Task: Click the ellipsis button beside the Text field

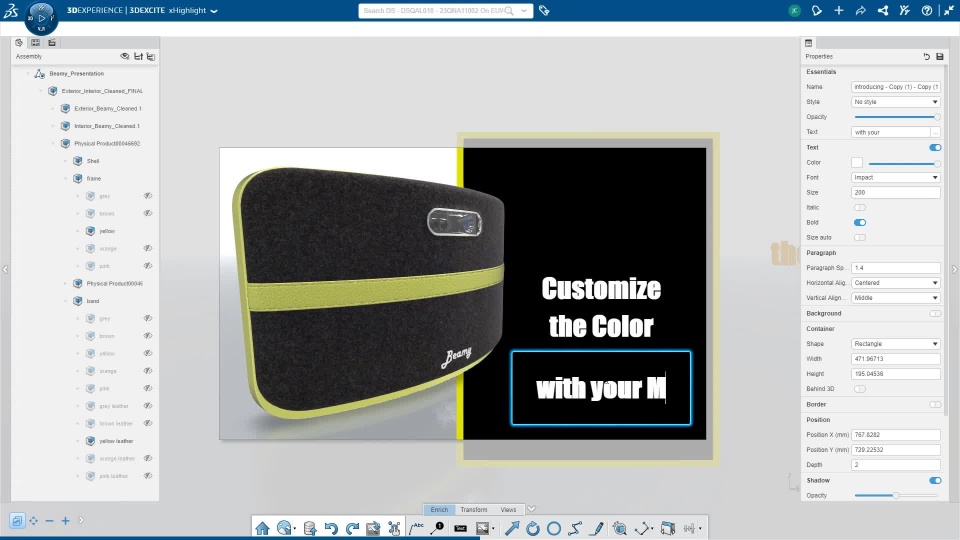Action: [935, 132]
